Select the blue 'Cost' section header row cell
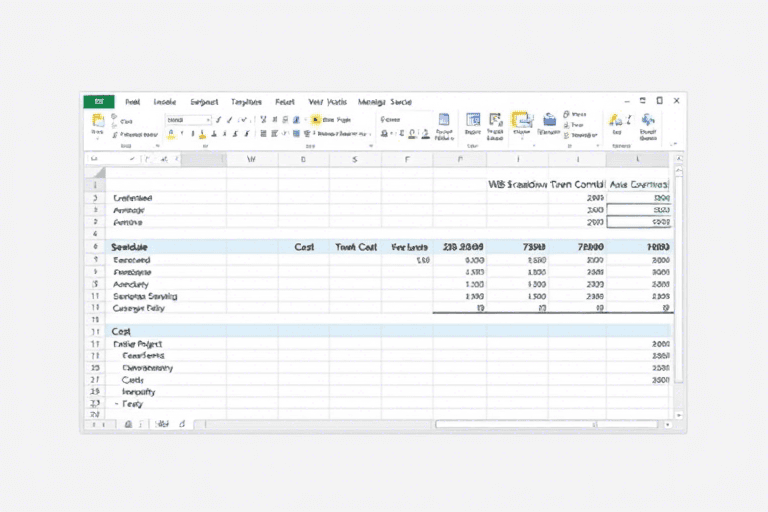The width and height of the screenshot is (768, 512). pos(122,330)
